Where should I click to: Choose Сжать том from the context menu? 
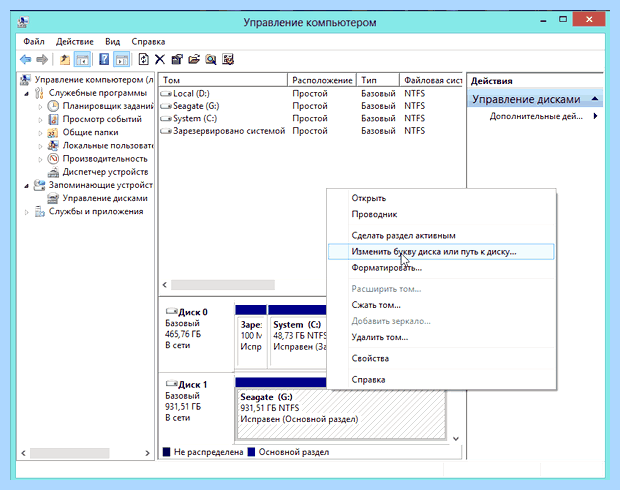coord(441,305)
